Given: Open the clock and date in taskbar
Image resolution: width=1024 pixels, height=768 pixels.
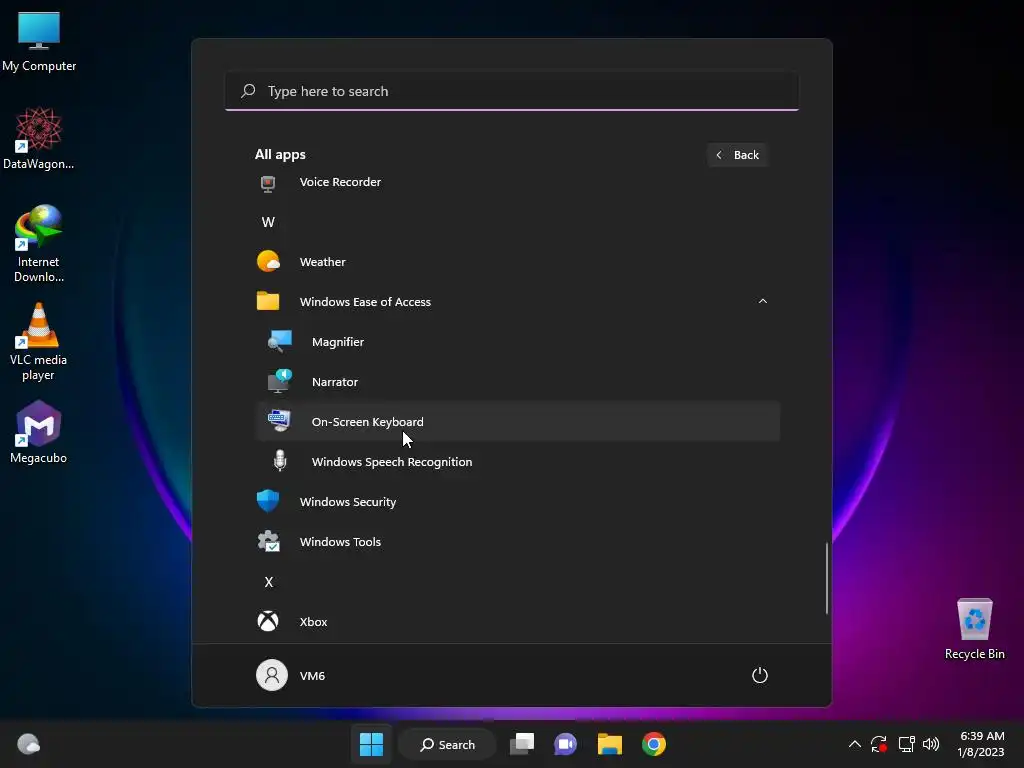Looking at the screenshot, I should [981, 744].
